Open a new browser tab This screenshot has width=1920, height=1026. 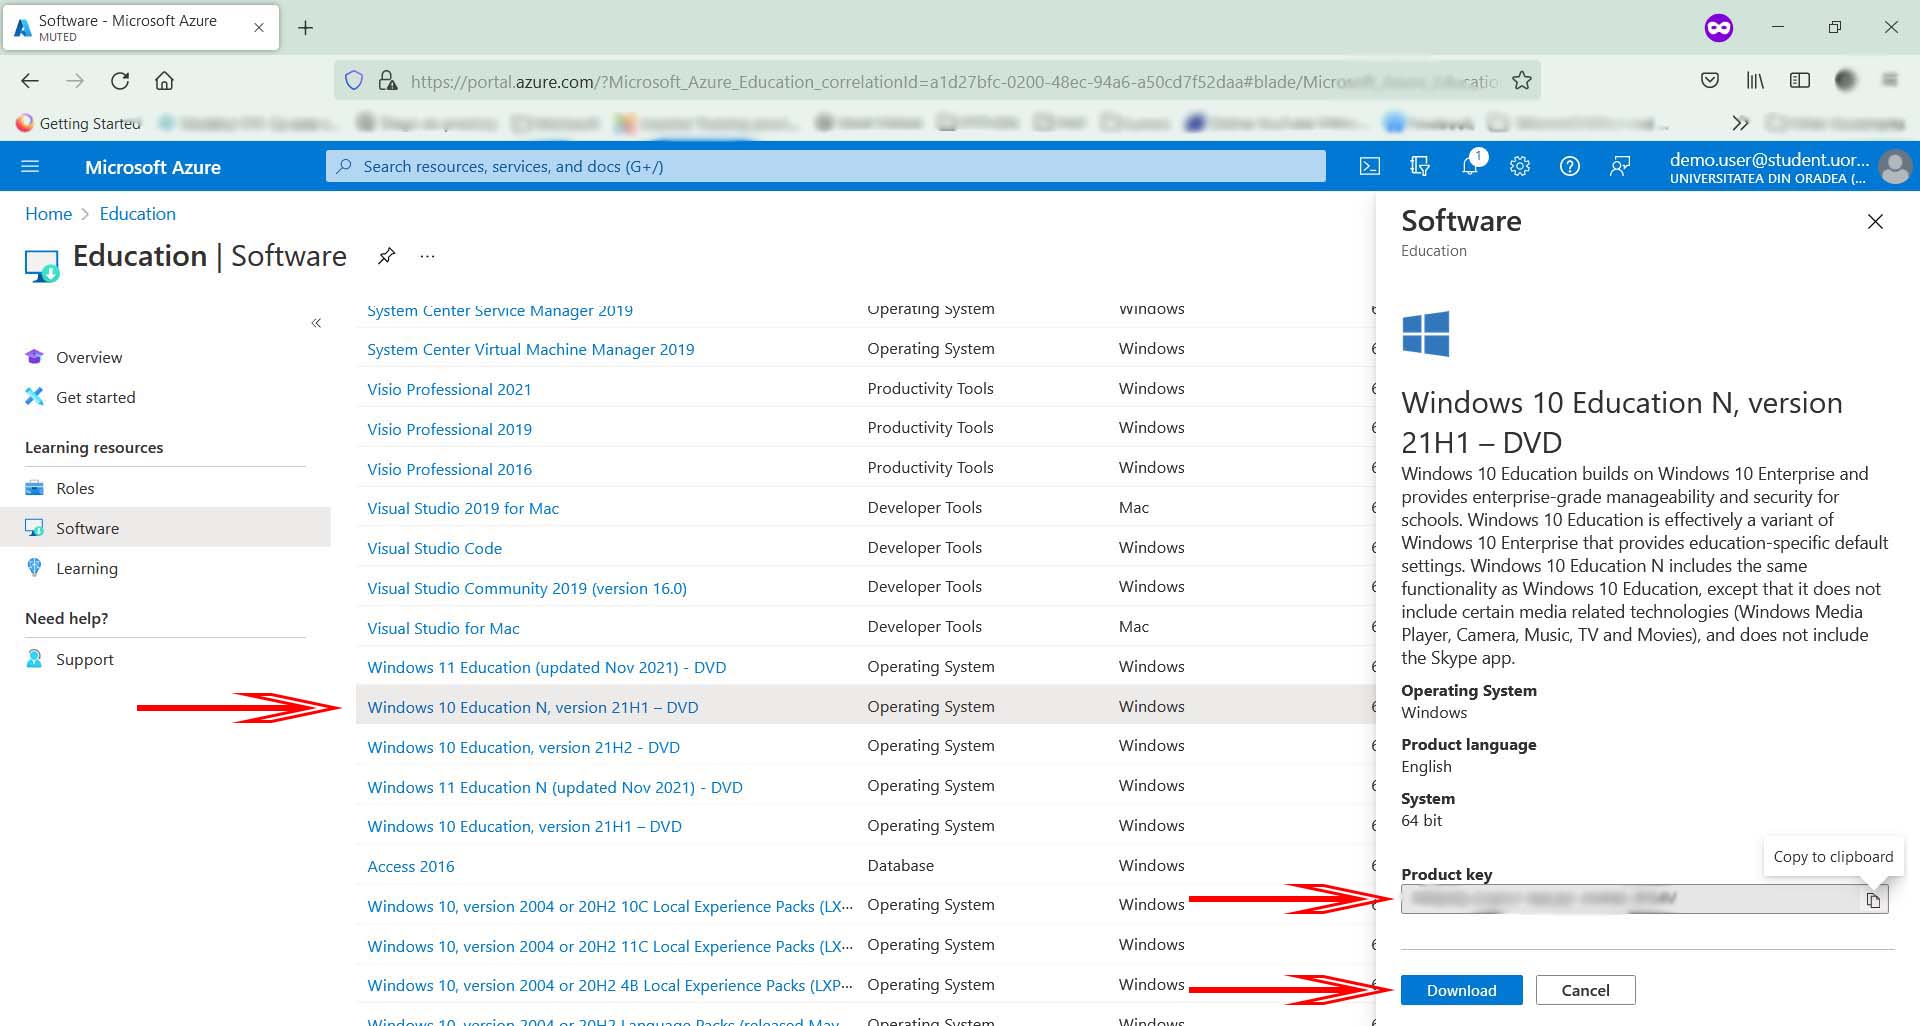click(306, 28)
